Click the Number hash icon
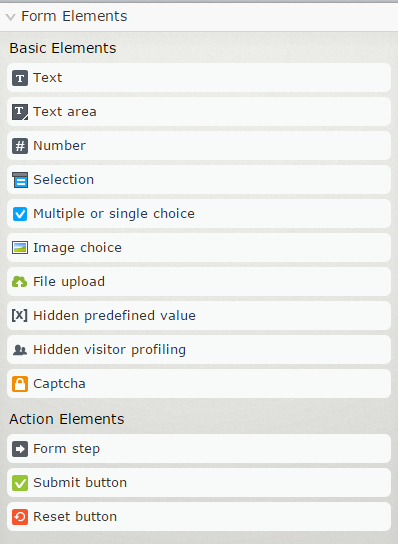Image resolution: width=398 pixels, height=544 pixels. click(20, 146)
